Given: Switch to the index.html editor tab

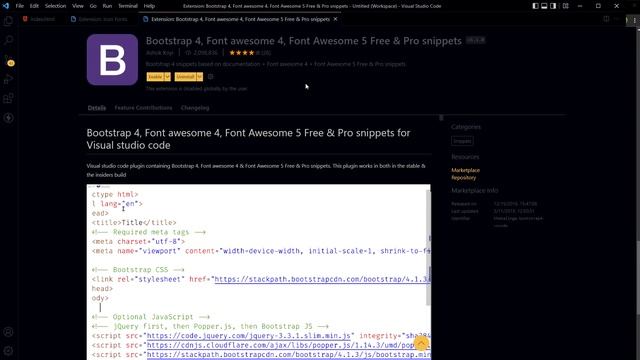Looking at the screenshot, I should (x=39, y=19).
